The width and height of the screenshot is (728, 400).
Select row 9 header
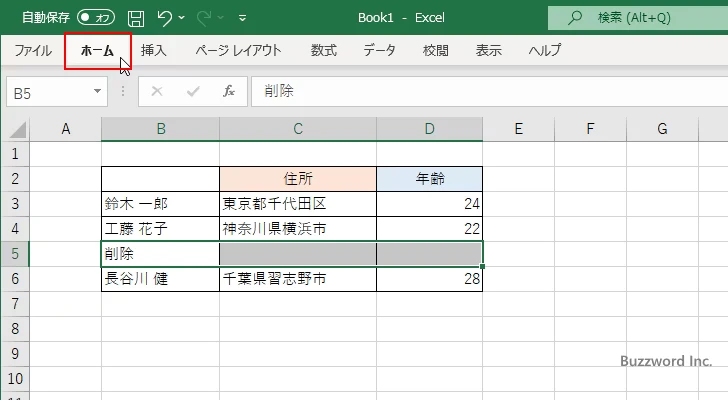pos(15,354)
